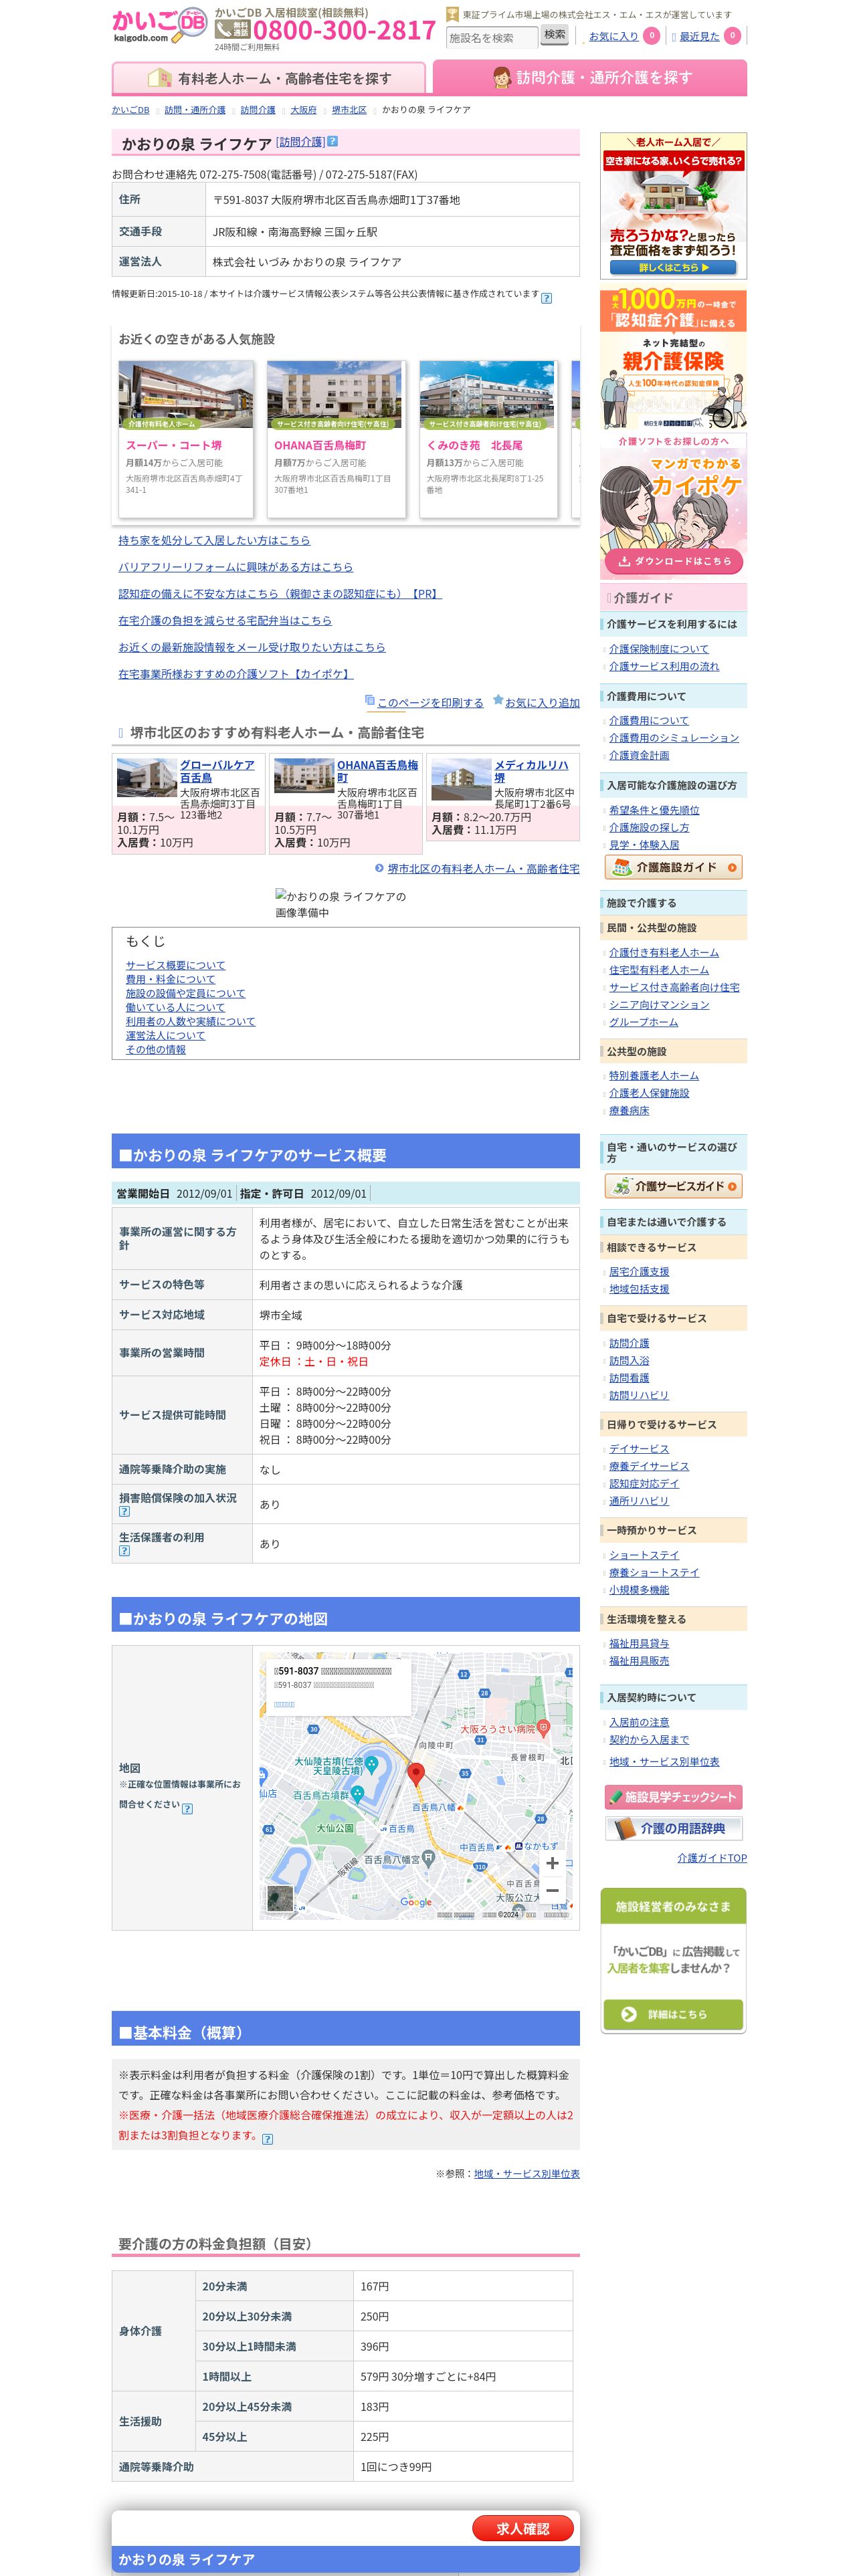Open 福祉用具貸与 sidebar link

click(639, 1644)
